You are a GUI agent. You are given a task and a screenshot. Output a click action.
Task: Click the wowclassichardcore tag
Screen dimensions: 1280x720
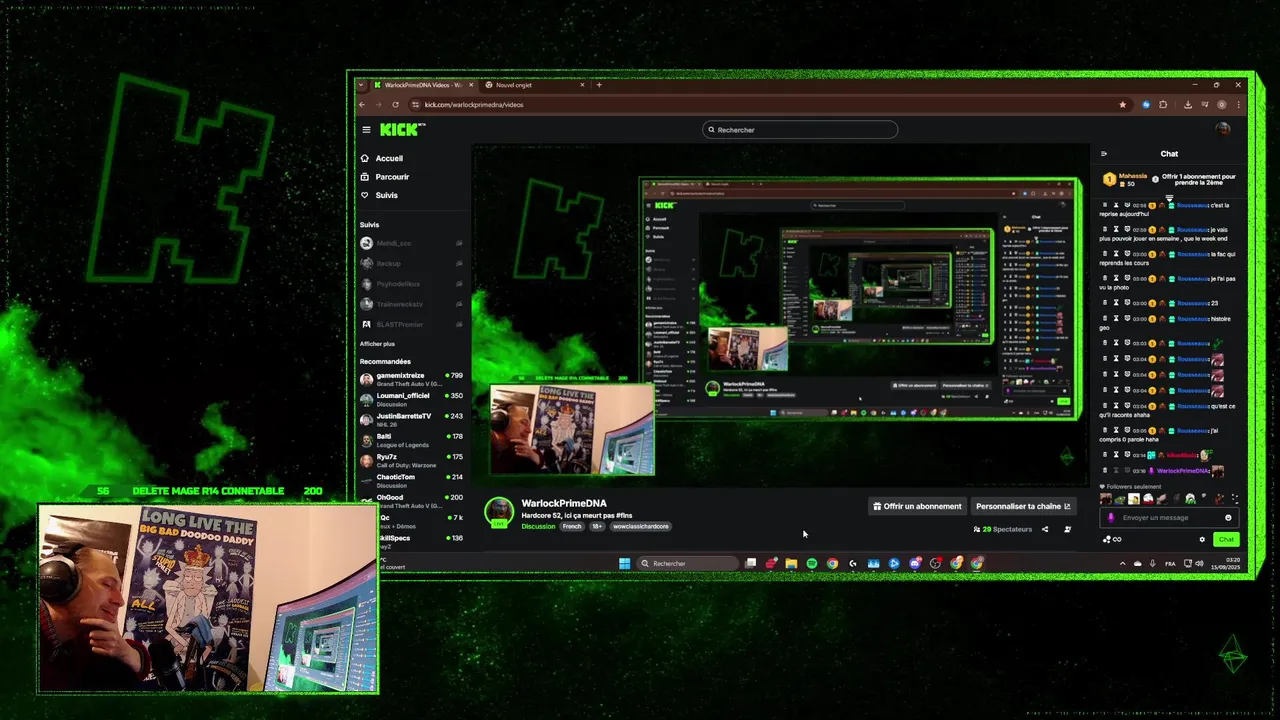coord(640,526)
